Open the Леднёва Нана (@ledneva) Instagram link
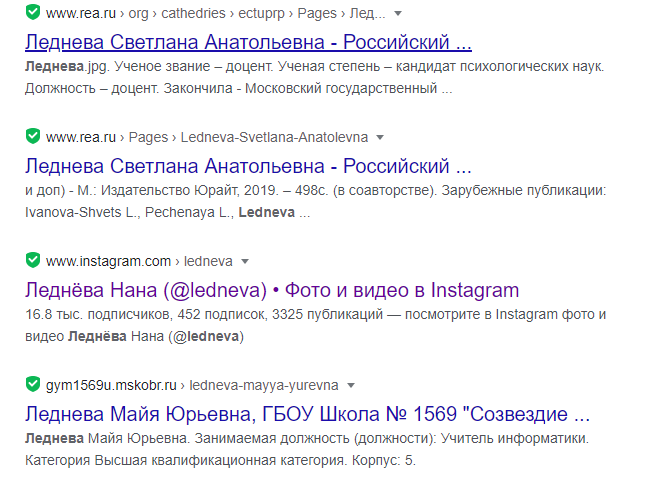647x480 pixels. 271,290
